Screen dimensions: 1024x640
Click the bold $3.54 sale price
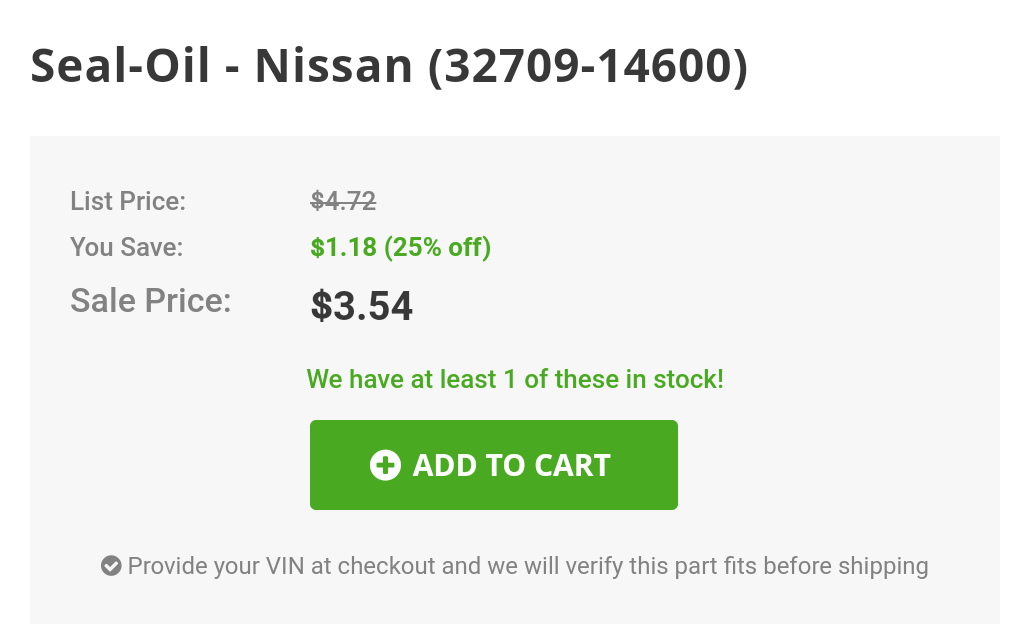tap(362, 306)
